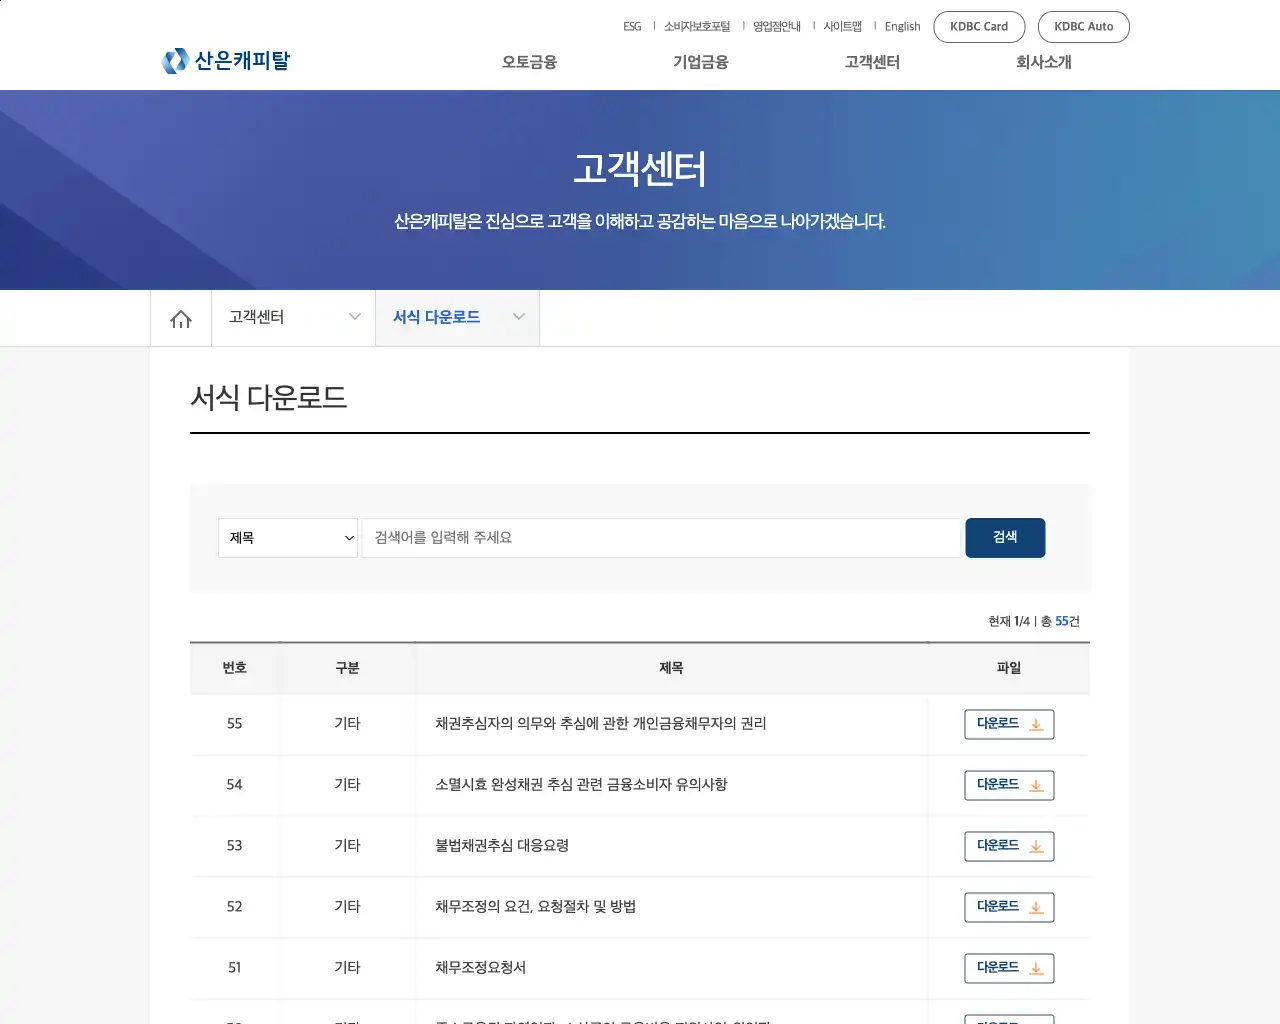Open the 소비자보호포털 link
This screenshot has height=1024, width=1280.
click(x=696, y=26)
